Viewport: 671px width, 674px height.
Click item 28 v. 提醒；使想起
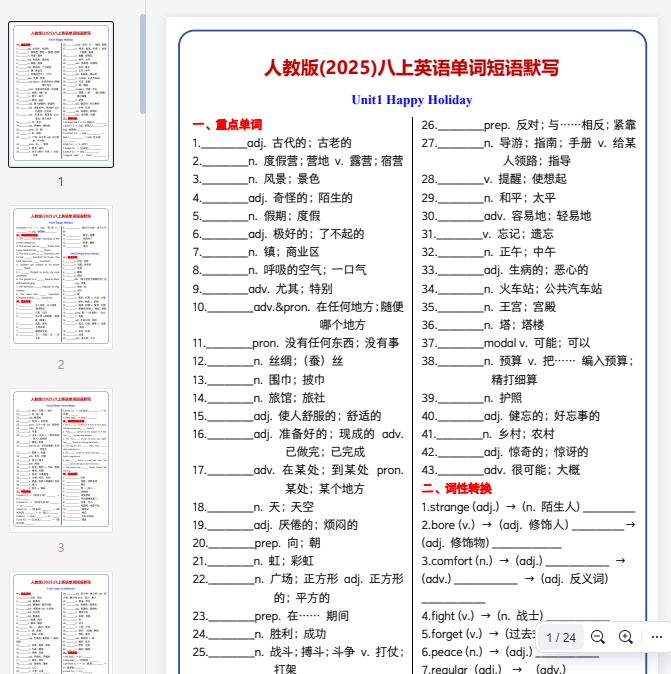tap(494, 179)
